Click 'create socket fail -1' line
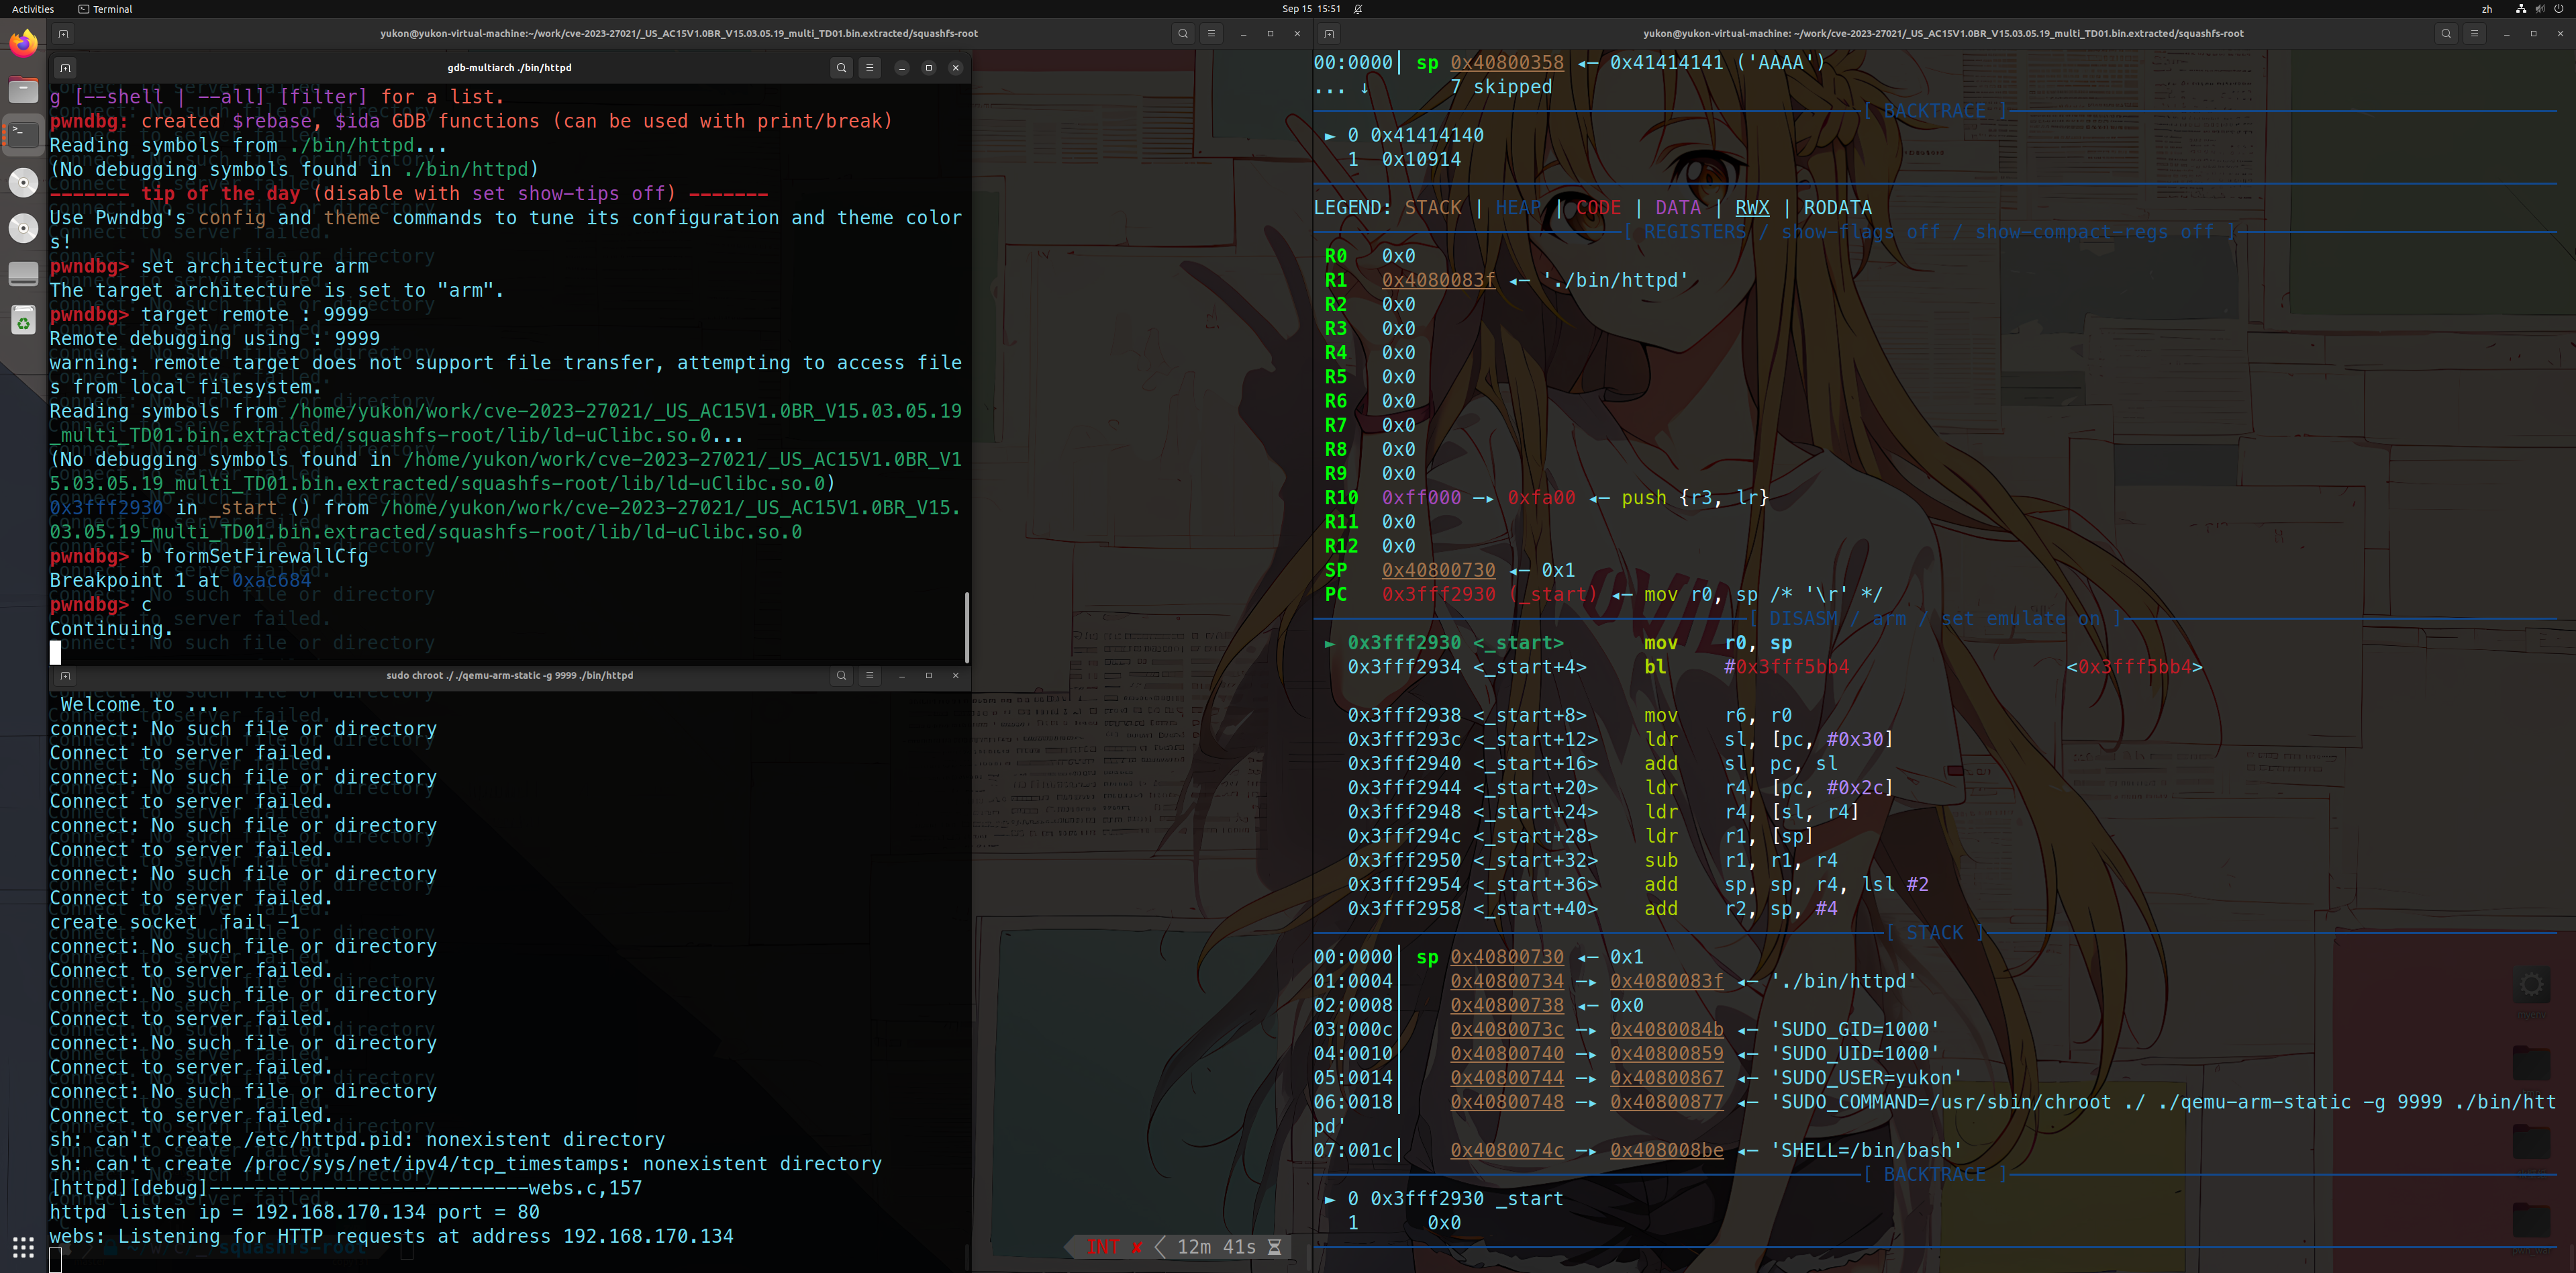 coord(175,922)
